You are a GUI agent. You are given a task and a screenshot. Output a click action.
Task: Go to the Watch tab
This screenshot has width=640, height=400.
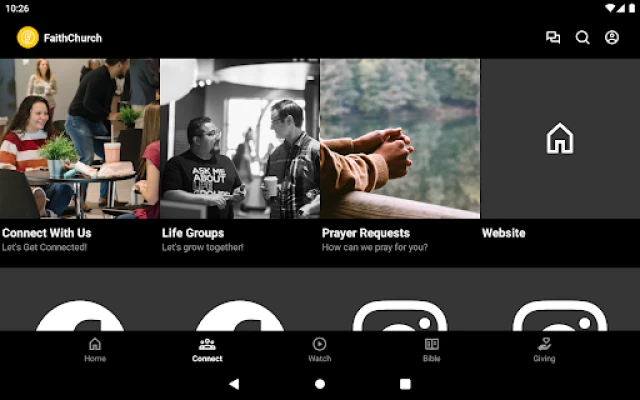[x=319, y=349]
